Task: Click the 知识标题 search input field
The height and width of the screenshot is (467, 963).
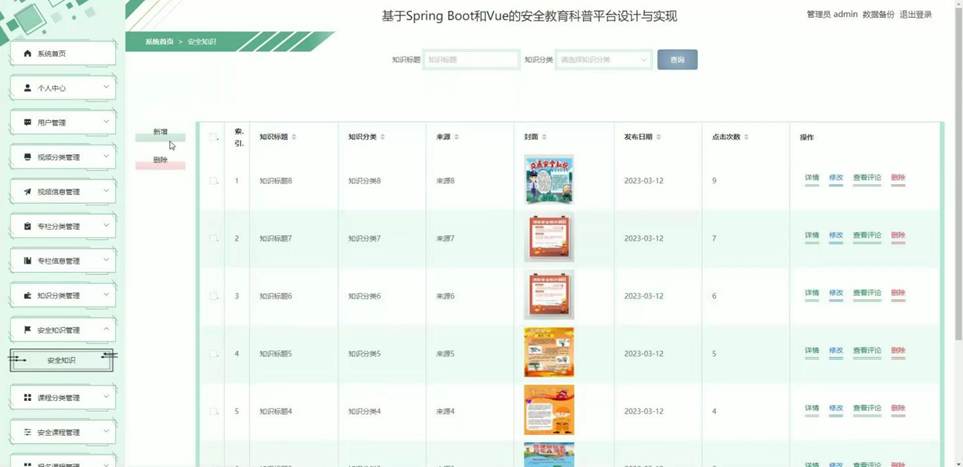Action: point(471,60)
